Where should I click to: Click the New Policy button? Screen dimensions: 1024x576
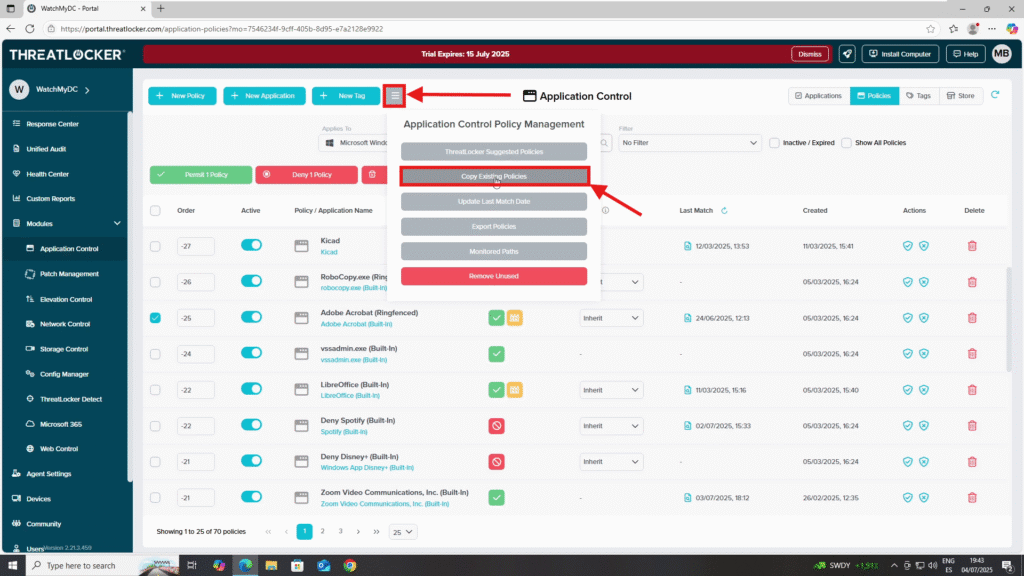182,96
